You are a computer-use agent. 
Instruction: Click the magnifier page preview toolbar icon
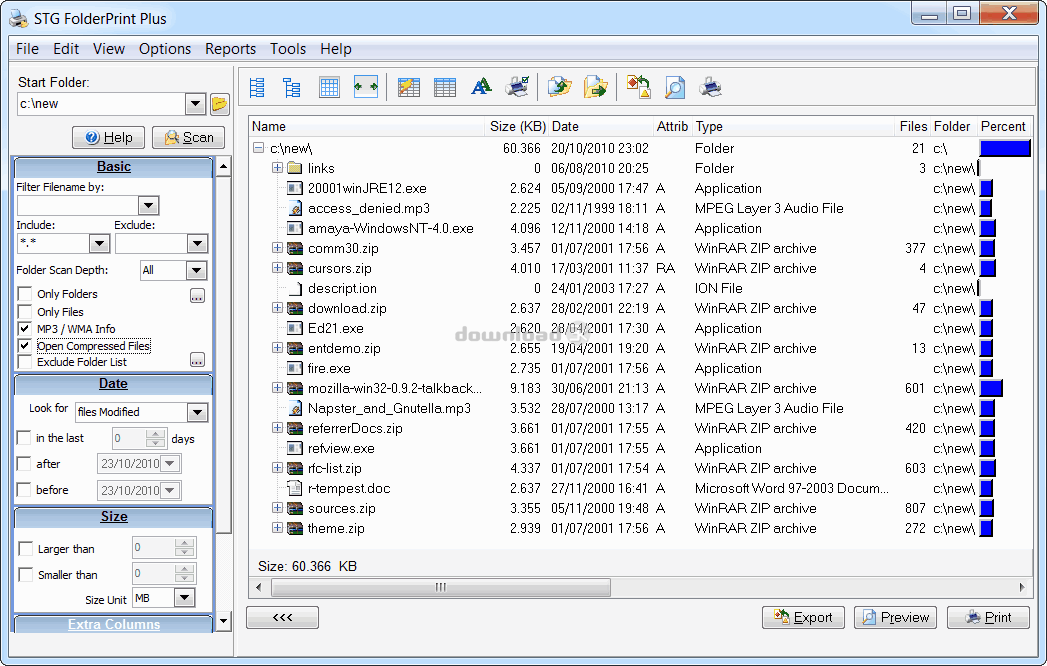pyautogui.click(x=675, y=88)
